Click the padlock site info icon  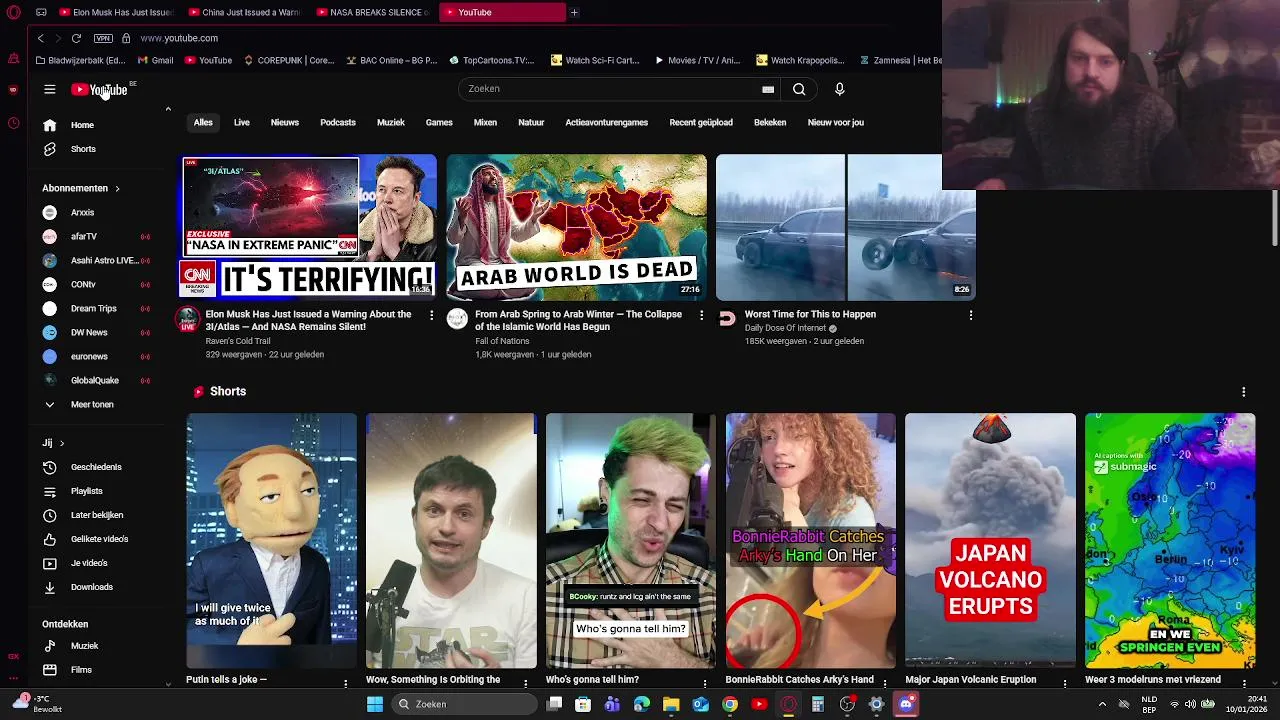coord(126,38)
